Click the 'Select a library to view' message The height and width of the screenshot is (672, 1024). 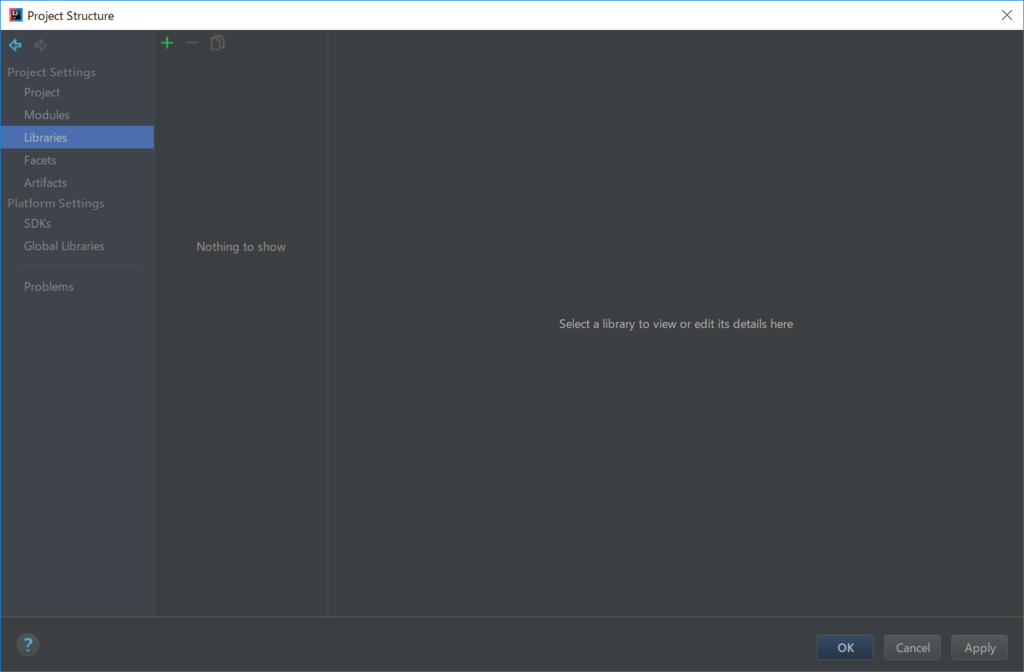(x=676, y=324)
